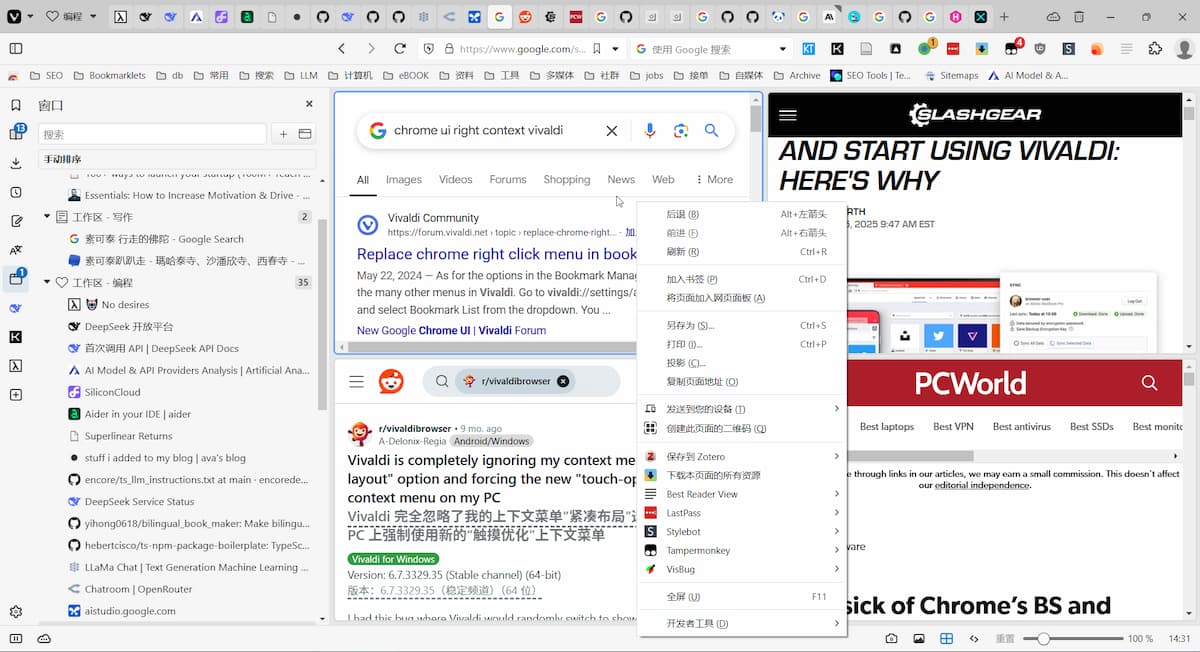Open the LLM bookmarks folder
Viewport: 1200px width, 652px height.
301,75
